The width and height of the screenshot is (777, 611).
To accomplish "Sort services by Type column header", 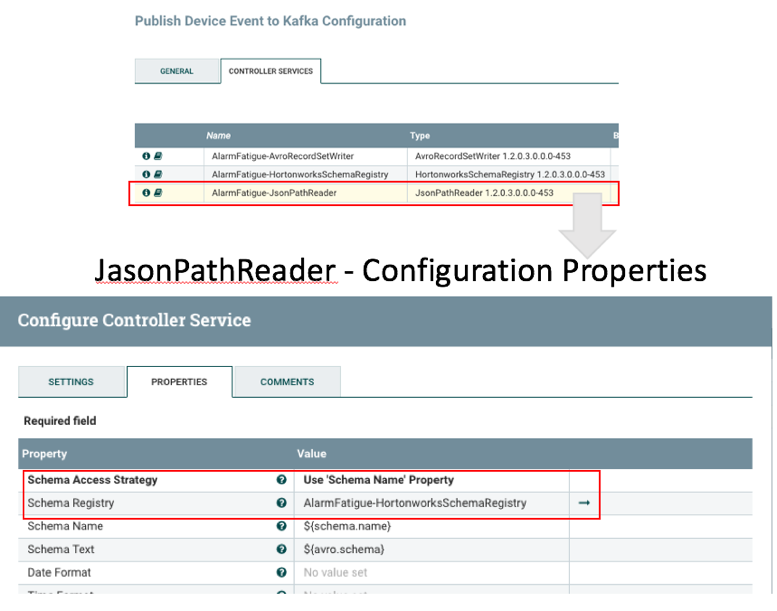I will [420, 136].
